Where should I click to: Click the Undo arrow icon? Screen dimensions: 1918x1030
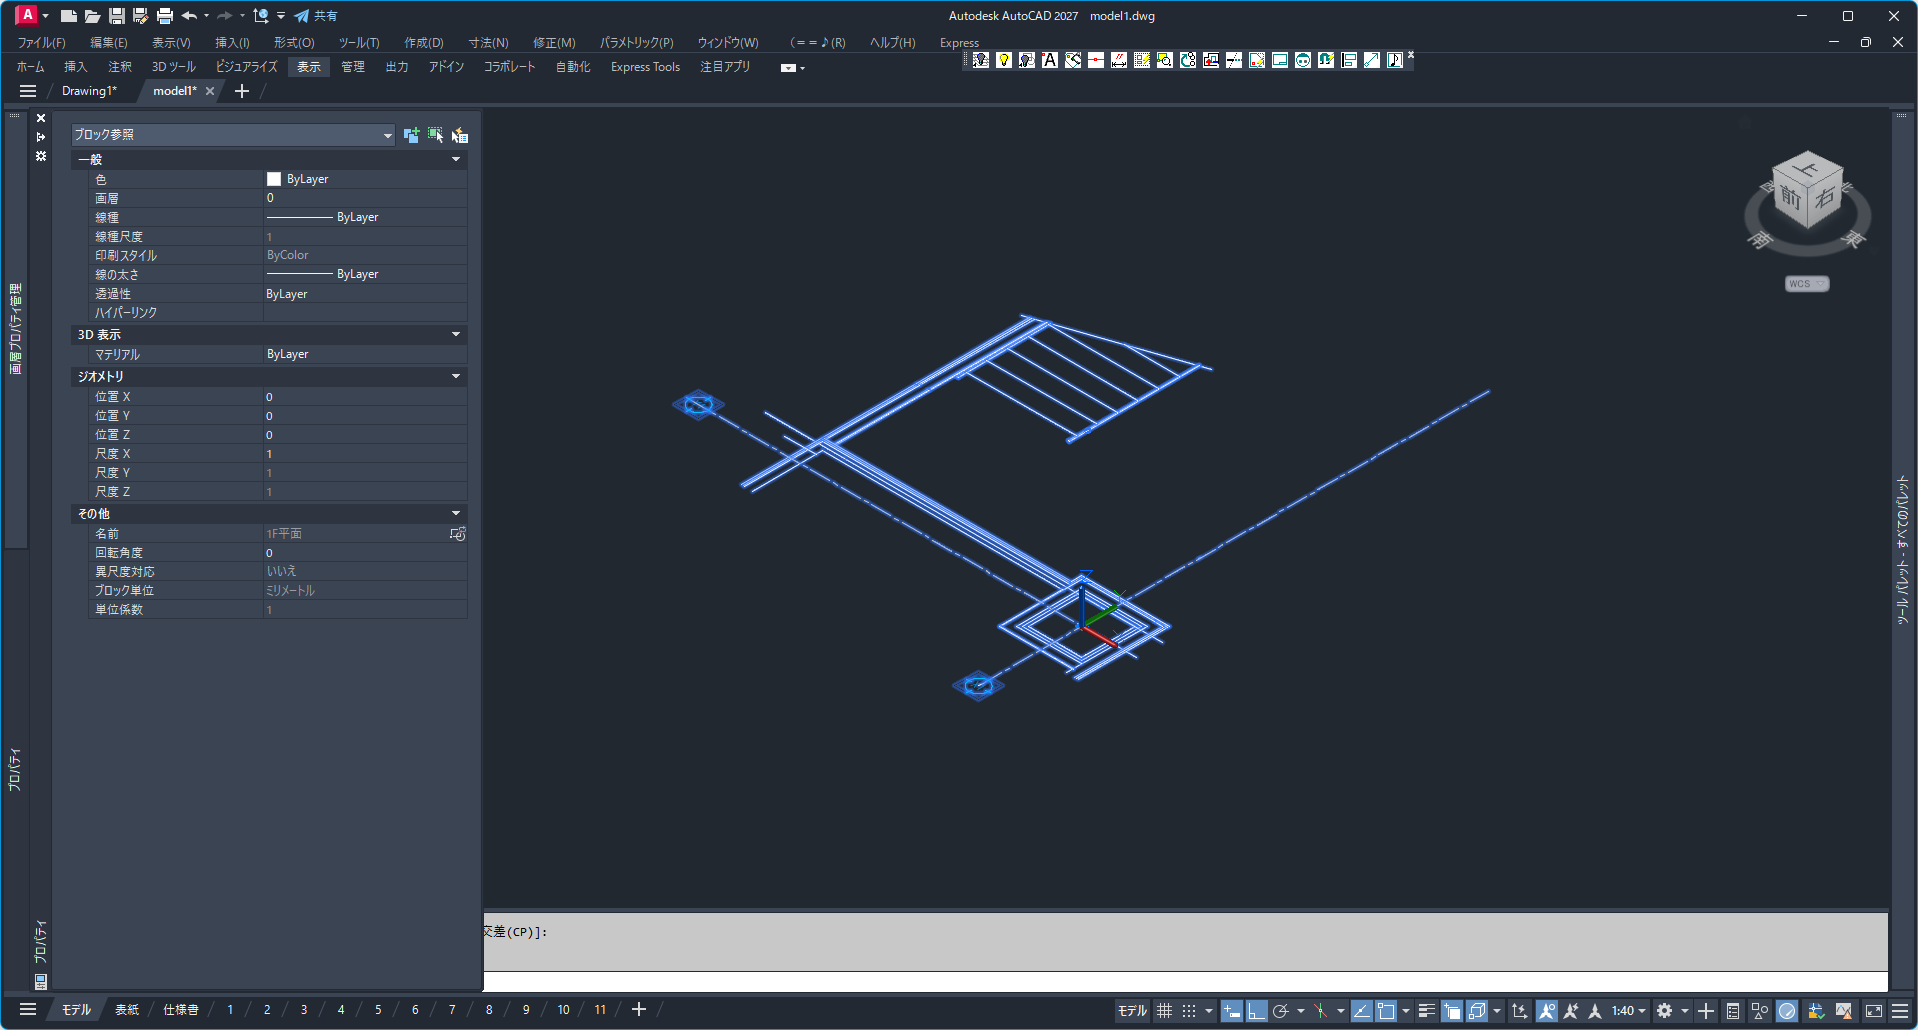tap(189, 16)
